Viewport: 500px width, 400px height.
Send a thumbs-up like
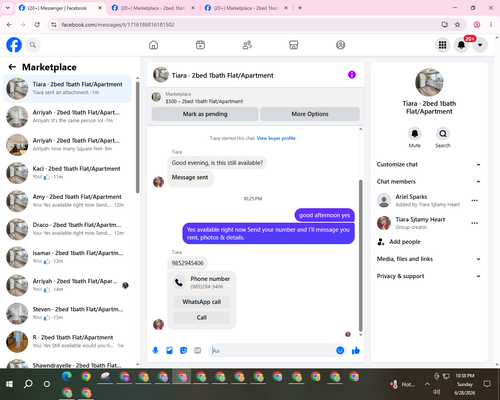[x=356, y=350]
